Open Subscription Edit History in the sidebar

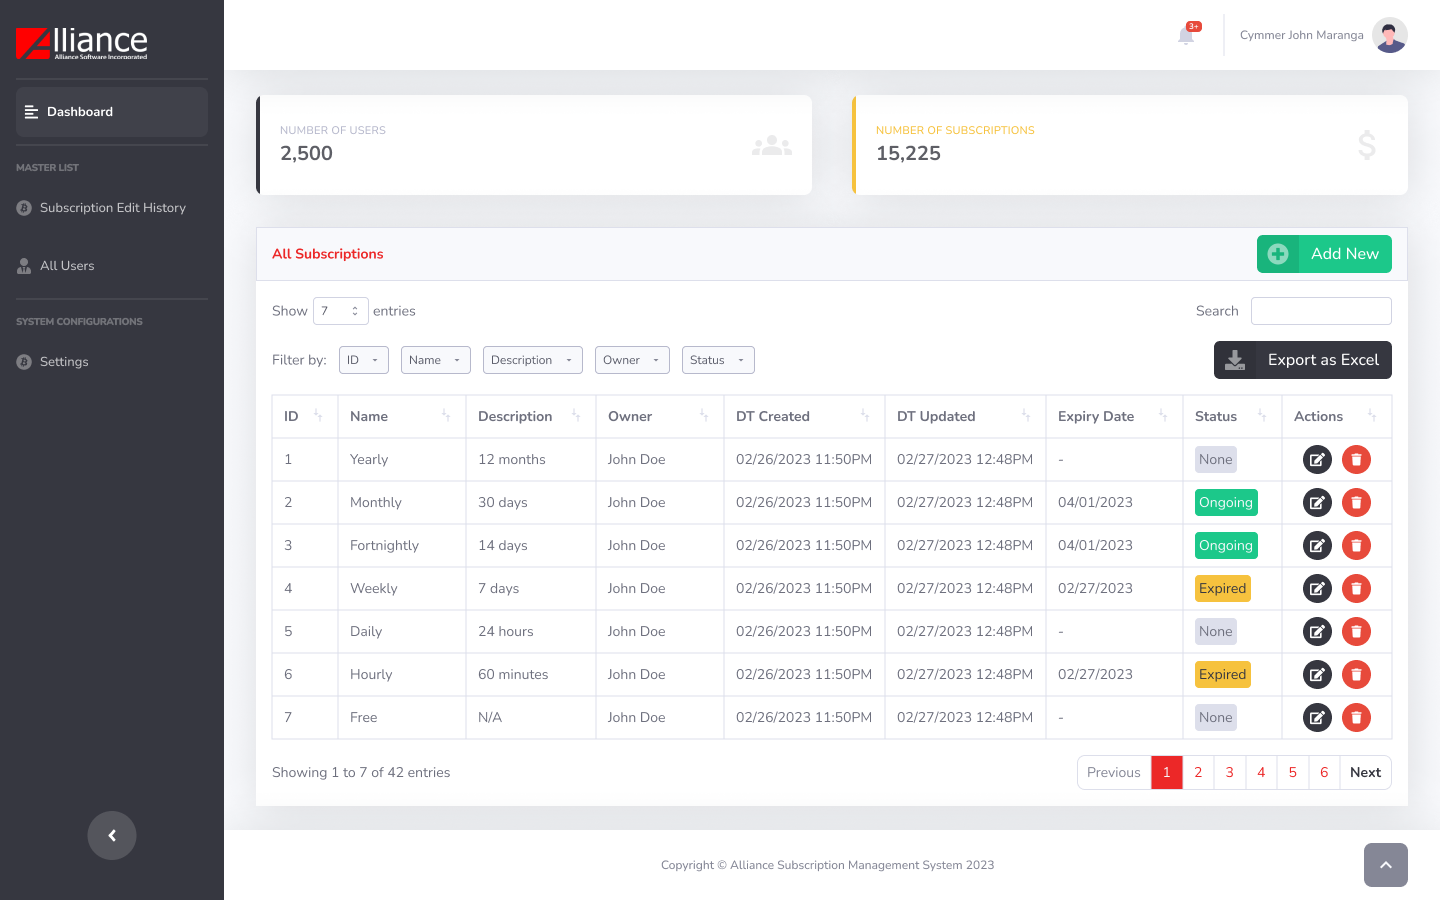(112, 208)
